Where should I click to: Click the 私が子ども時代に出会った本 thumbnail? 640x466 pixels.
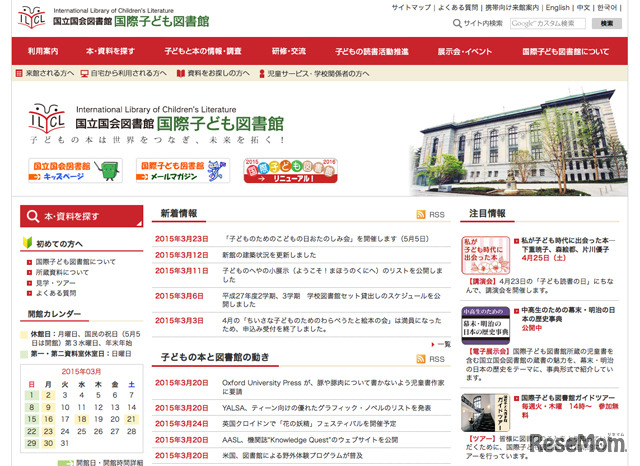click(x=486, y=255)
